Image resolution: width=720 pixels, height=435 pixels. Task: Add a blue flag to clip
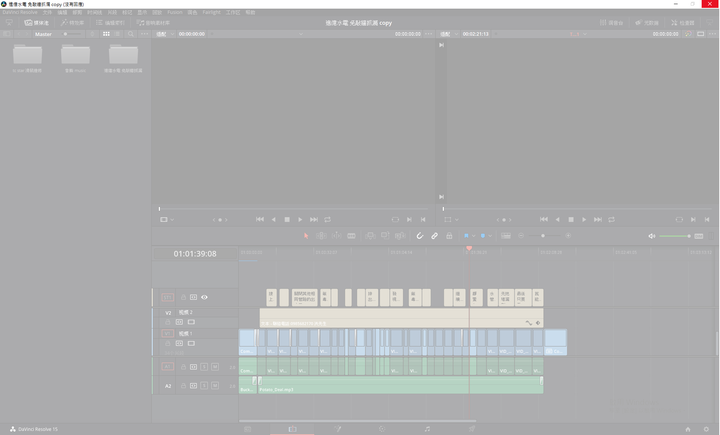coord(466,236)
